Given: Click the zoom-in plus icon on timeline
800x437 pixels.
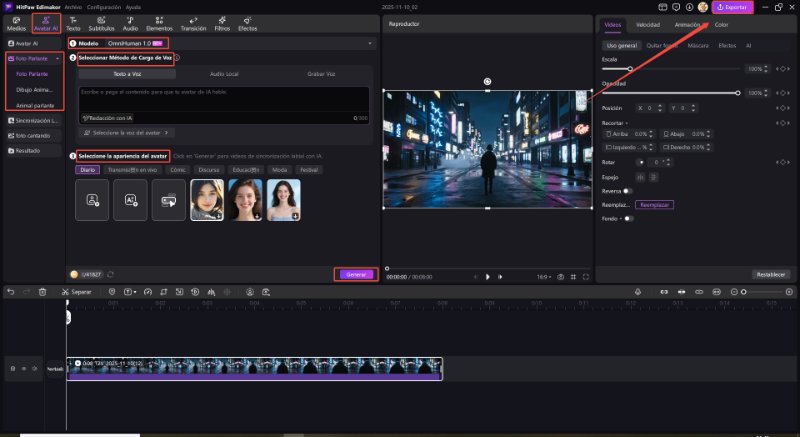Looking at the screenshot, I should (x=789, y=292).
